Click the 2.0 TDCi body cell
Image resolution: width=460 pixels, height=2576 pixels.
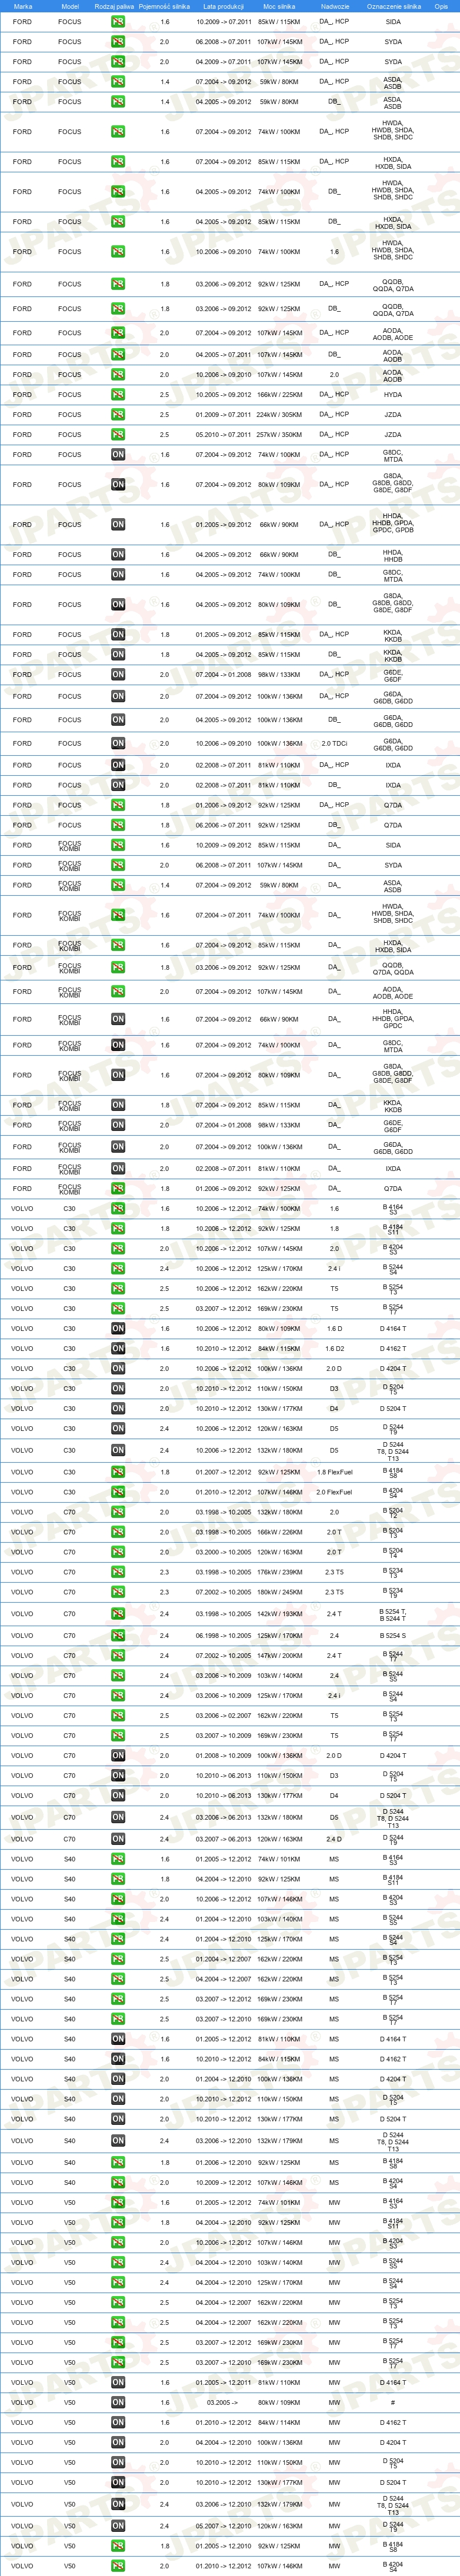(334, 743)
